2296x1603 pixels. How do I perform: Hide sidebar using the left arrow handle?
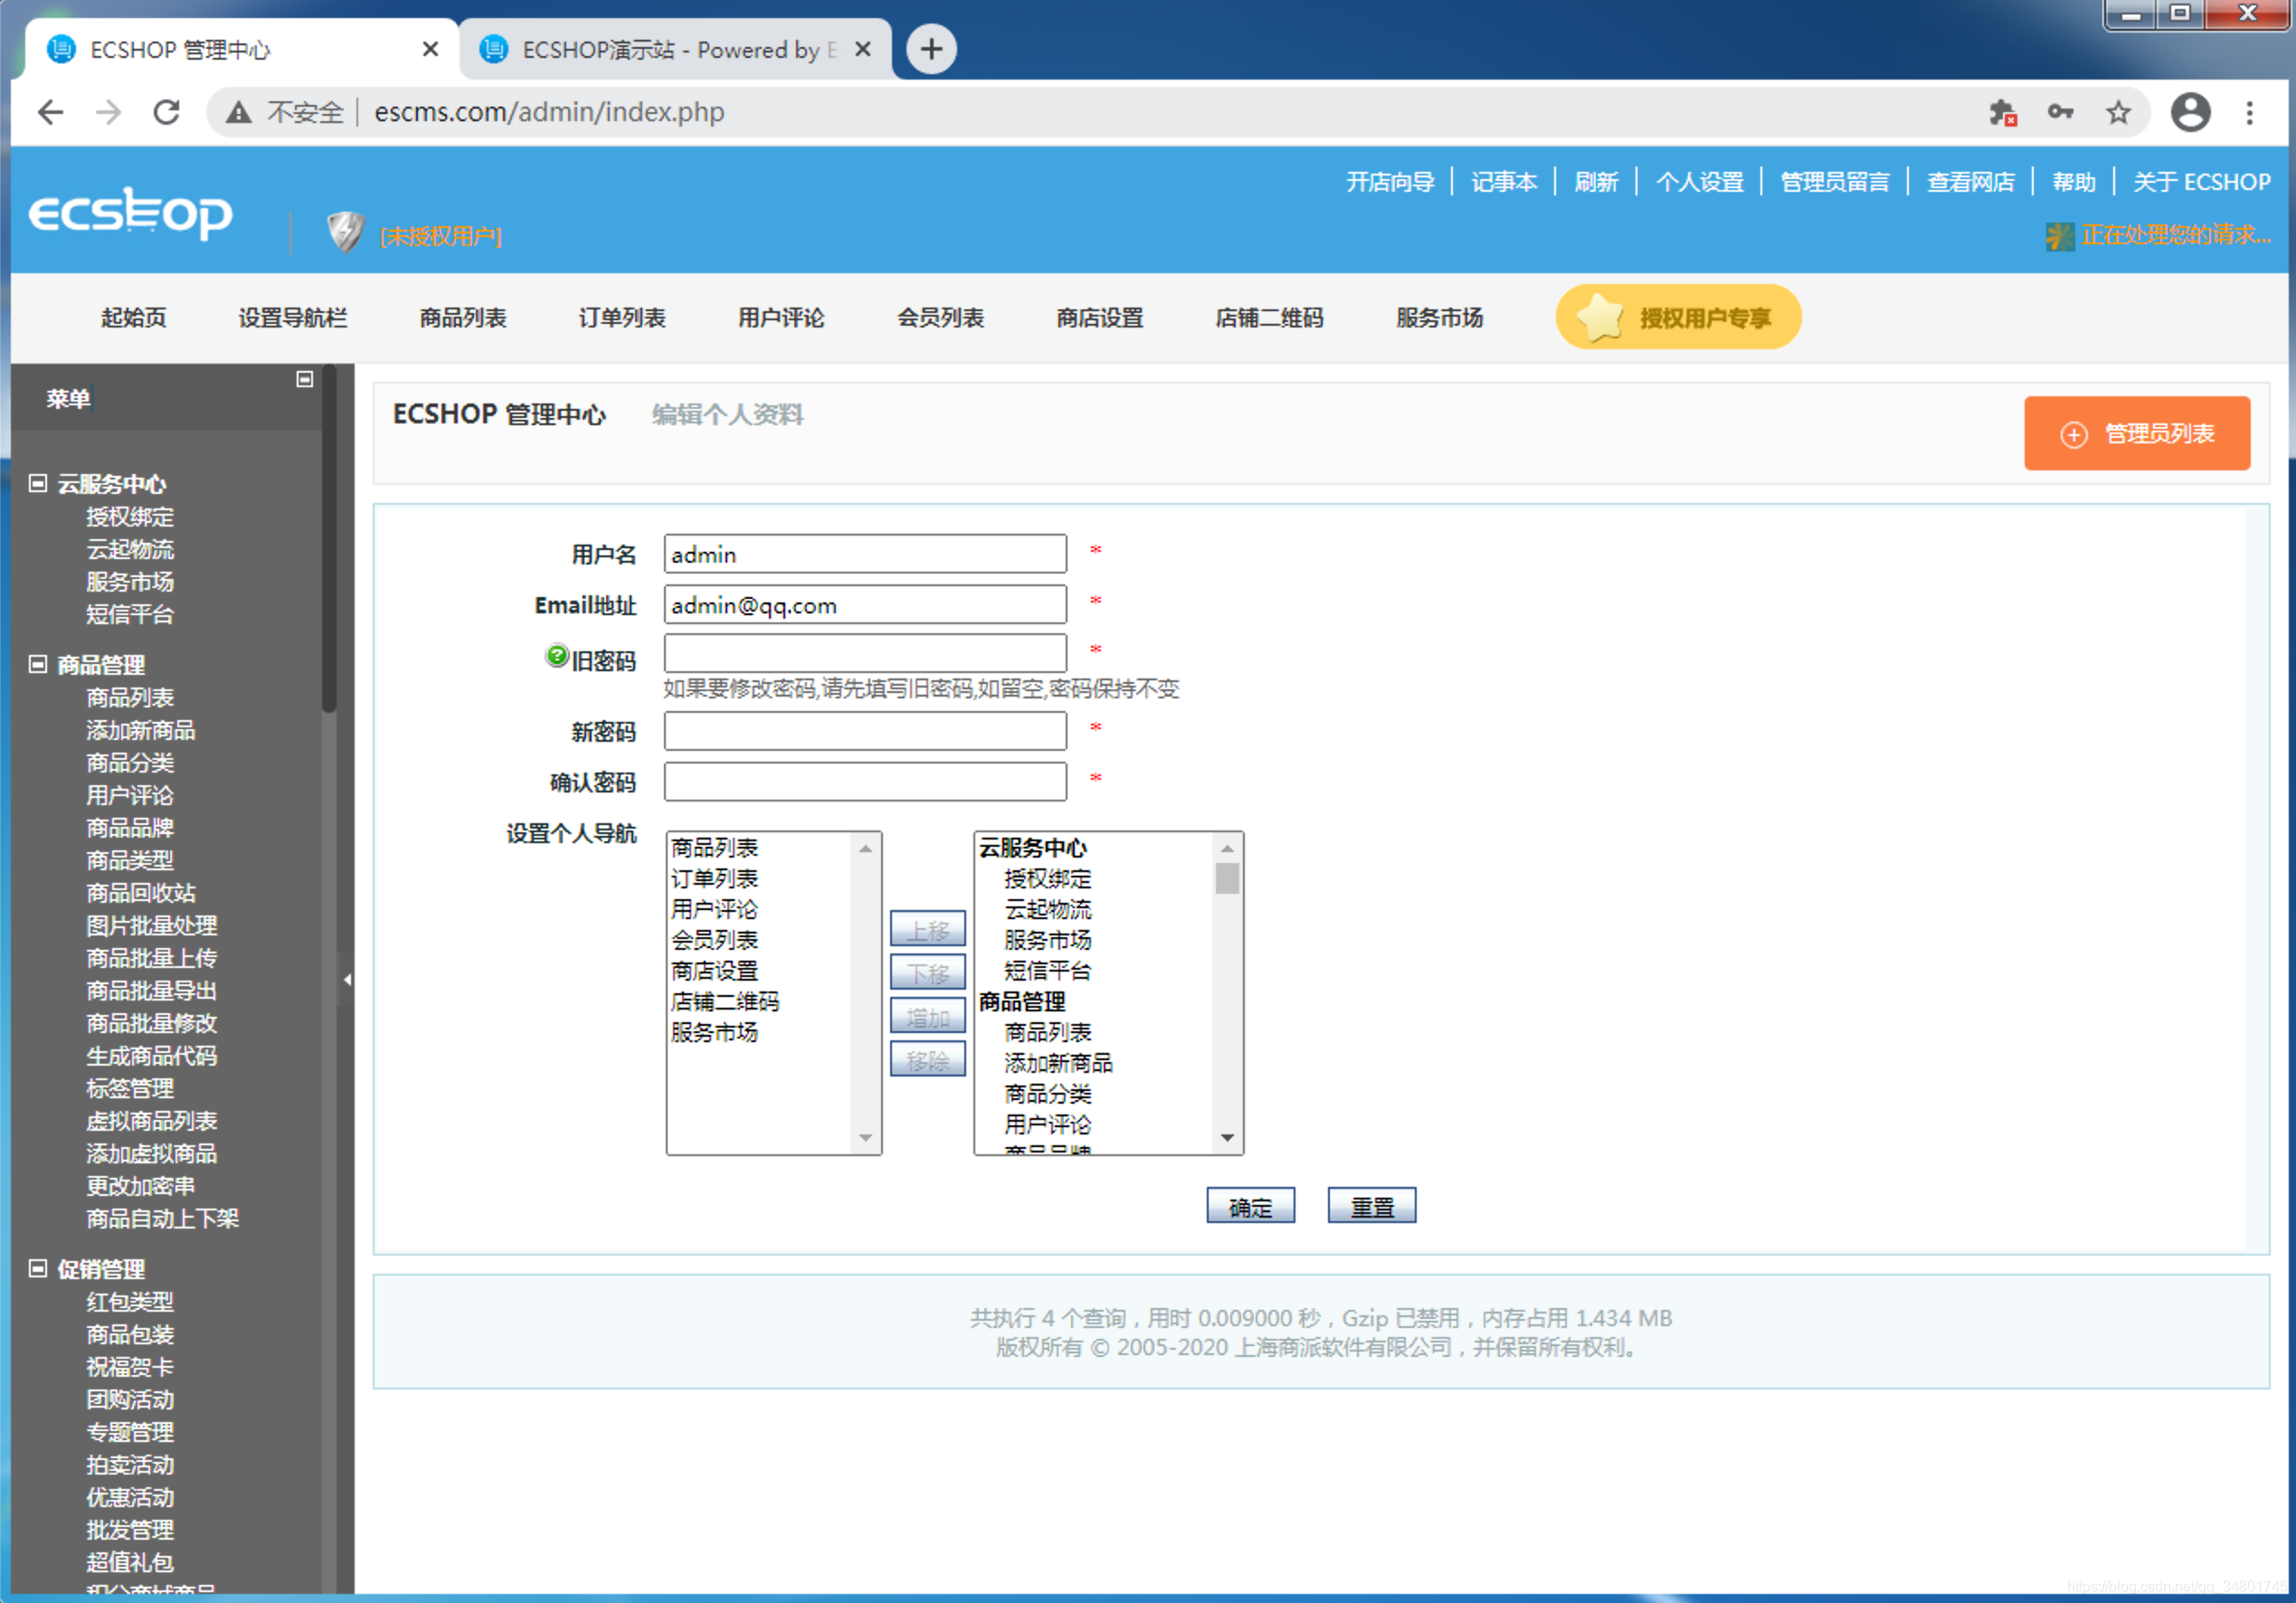click(346, 980)
